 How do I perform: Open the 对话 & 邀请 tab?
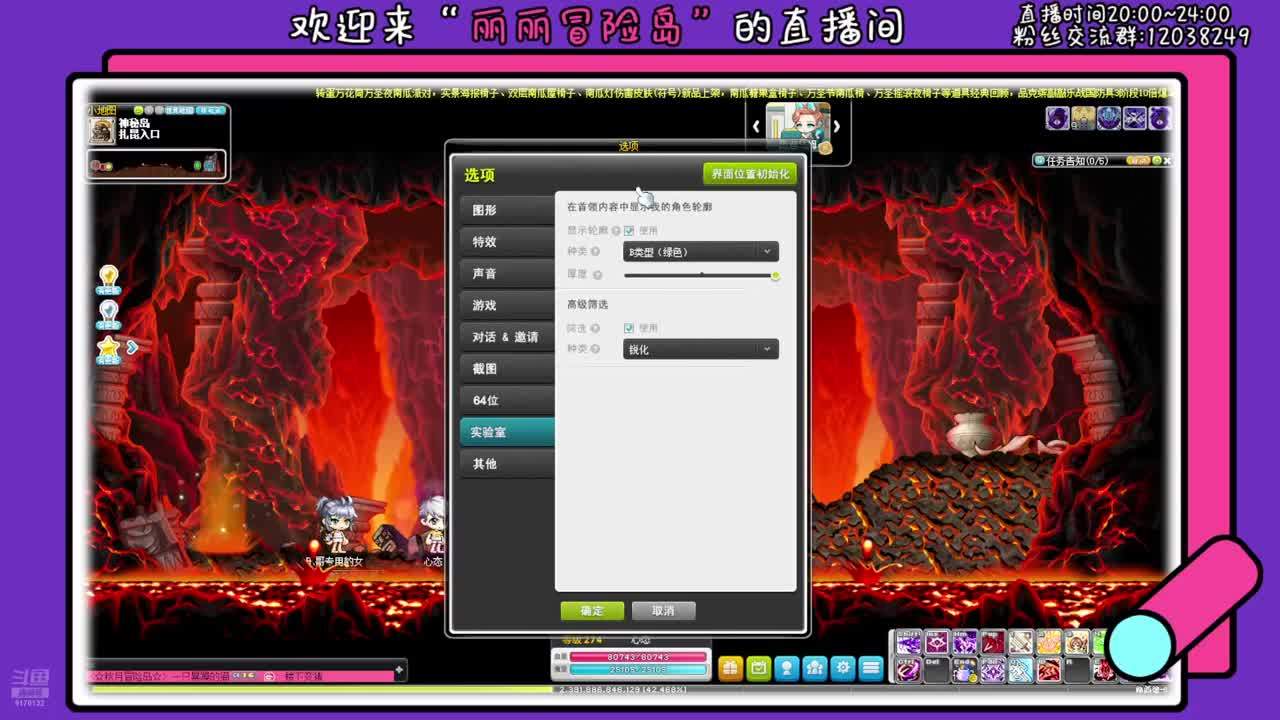(x=507, y=337)
